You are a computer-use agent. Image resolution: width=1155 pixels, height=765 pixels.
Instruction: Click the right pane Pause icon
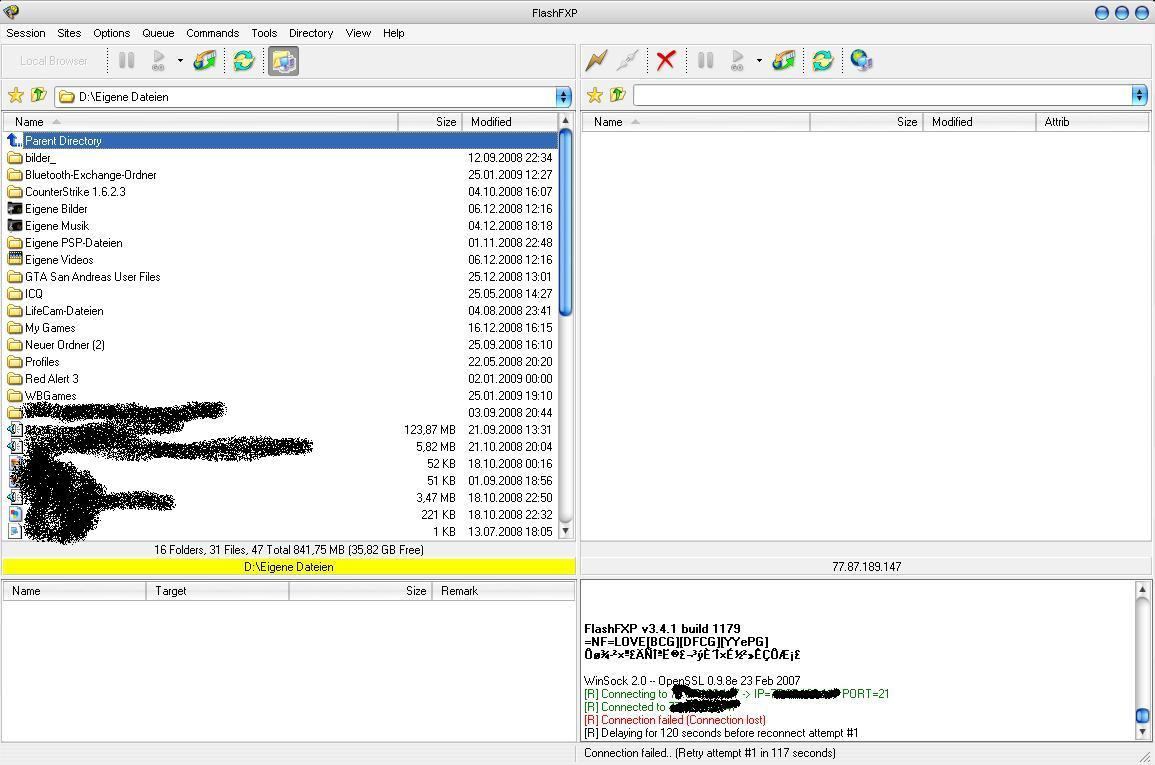click(706, 60)
